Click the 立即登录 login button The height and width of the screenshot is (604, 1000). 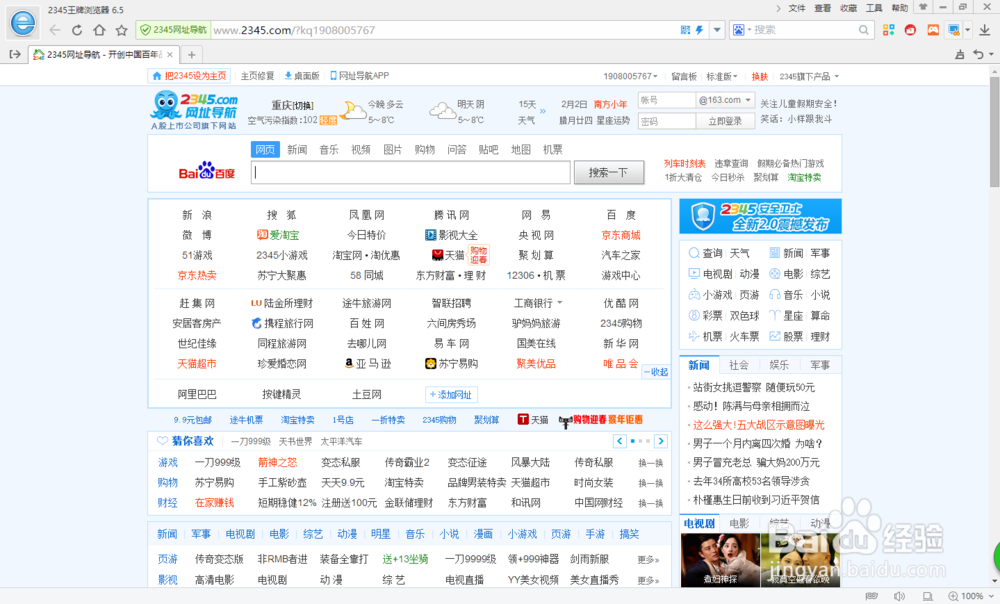(725, 121)
